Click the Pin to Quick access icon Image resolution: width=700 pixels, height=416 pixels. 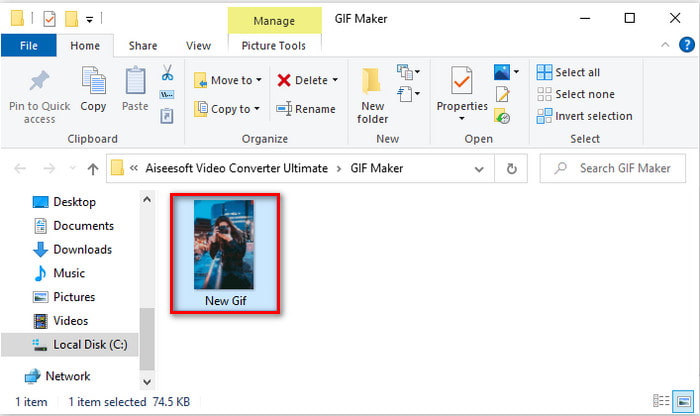tap(39, 83)
